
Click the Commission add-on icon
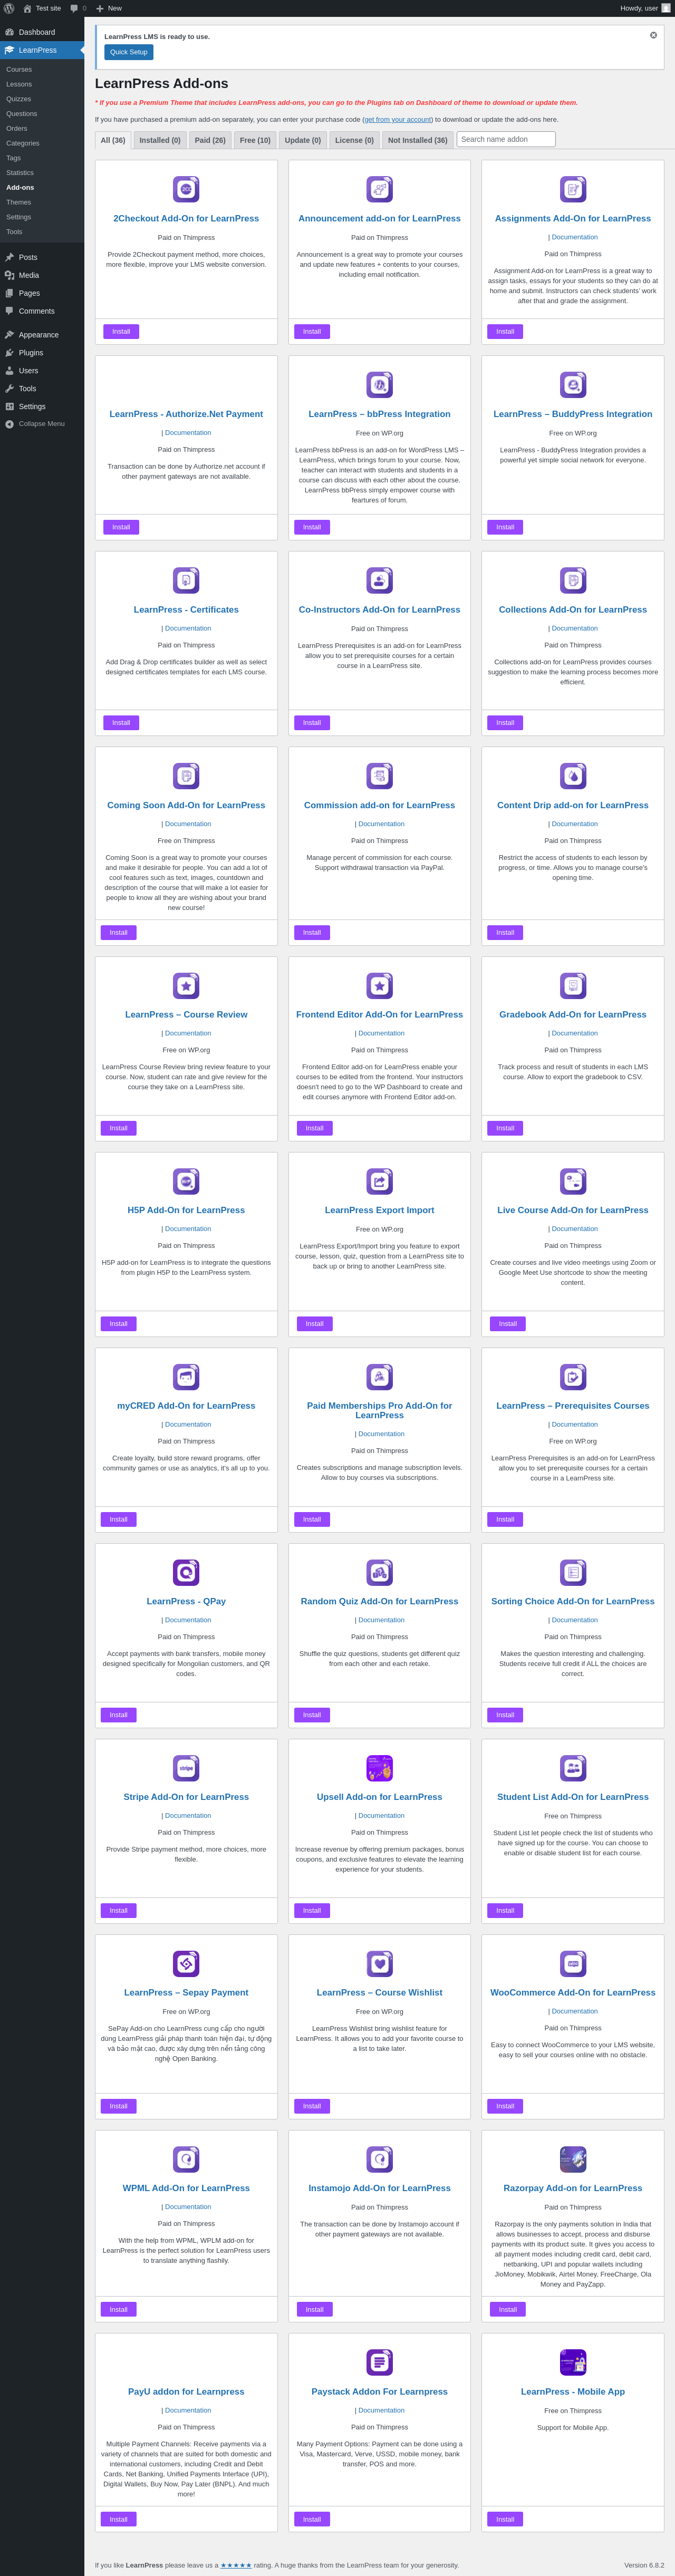(x=379, y=776)
